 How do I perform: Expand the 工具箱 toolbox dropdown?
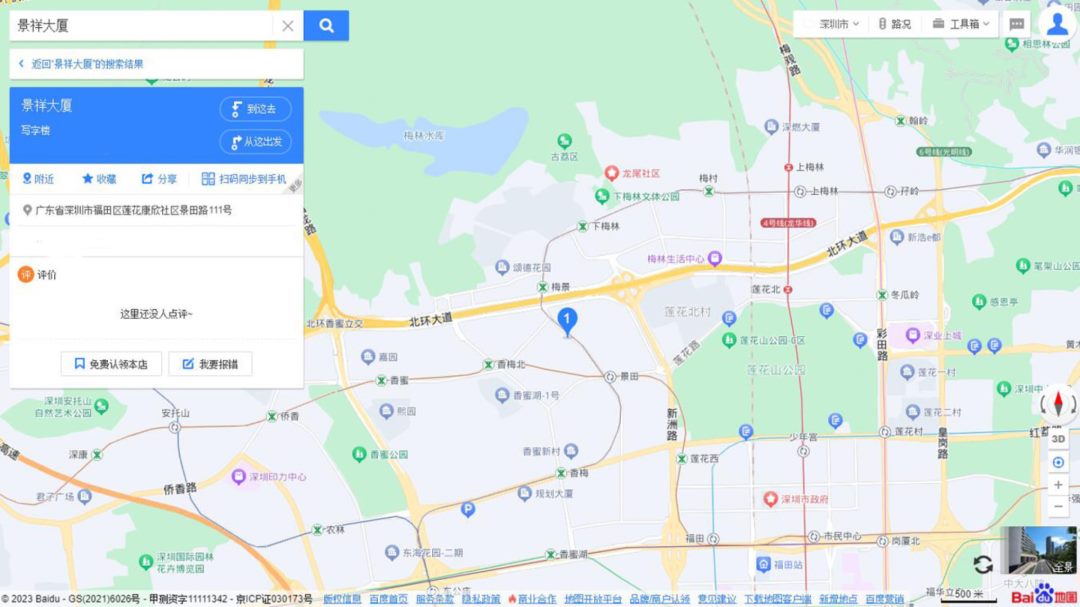pyautogui.click(x=961, y=24)
